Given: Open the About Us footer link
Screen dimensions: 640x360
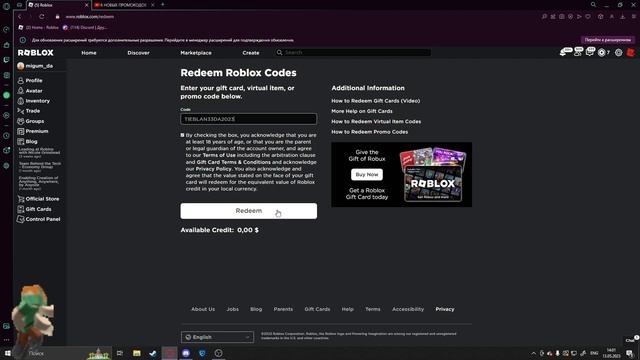Looking at the screenshot, I should point(203,309).
